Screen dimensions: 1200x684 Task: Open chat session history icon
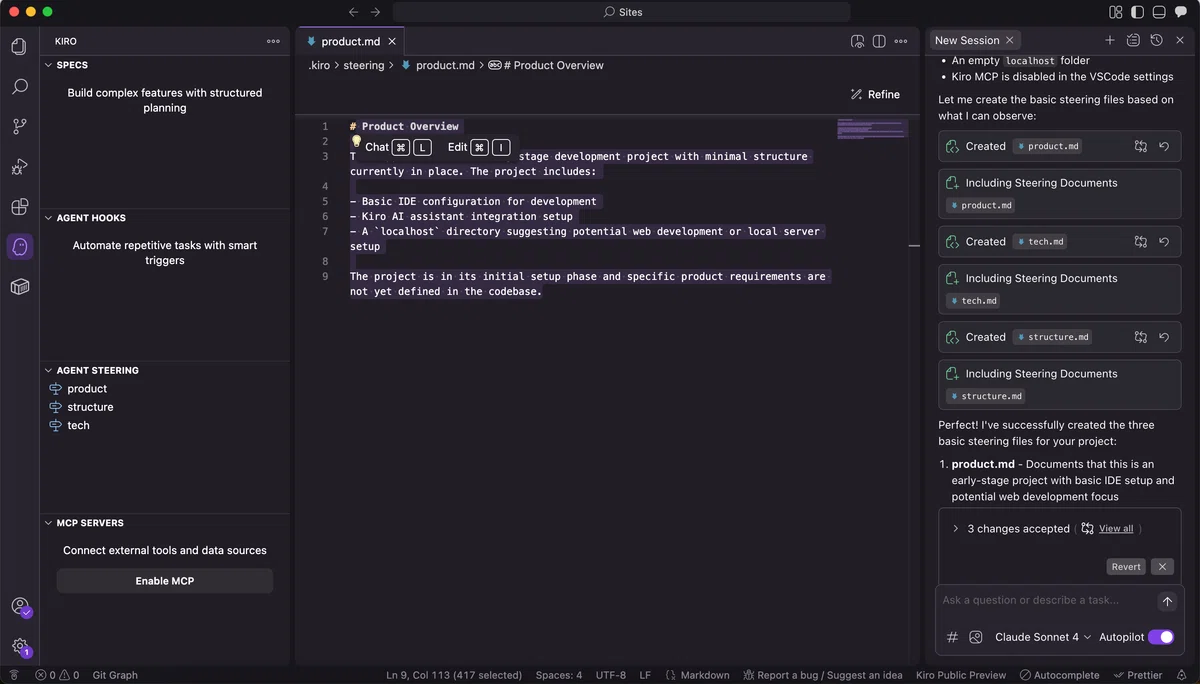pyautogui.click(x=1157, y=40)
